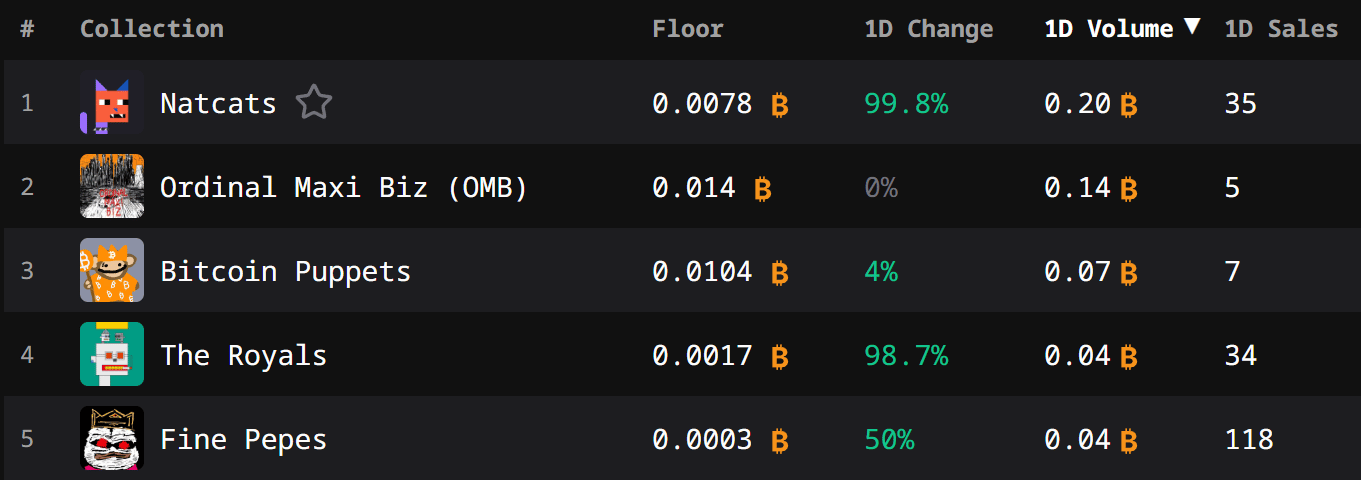Click the Bitcoin icon in The Royals volume
The height and width of the screenshot is (480, 1361).
[1129, 356]
